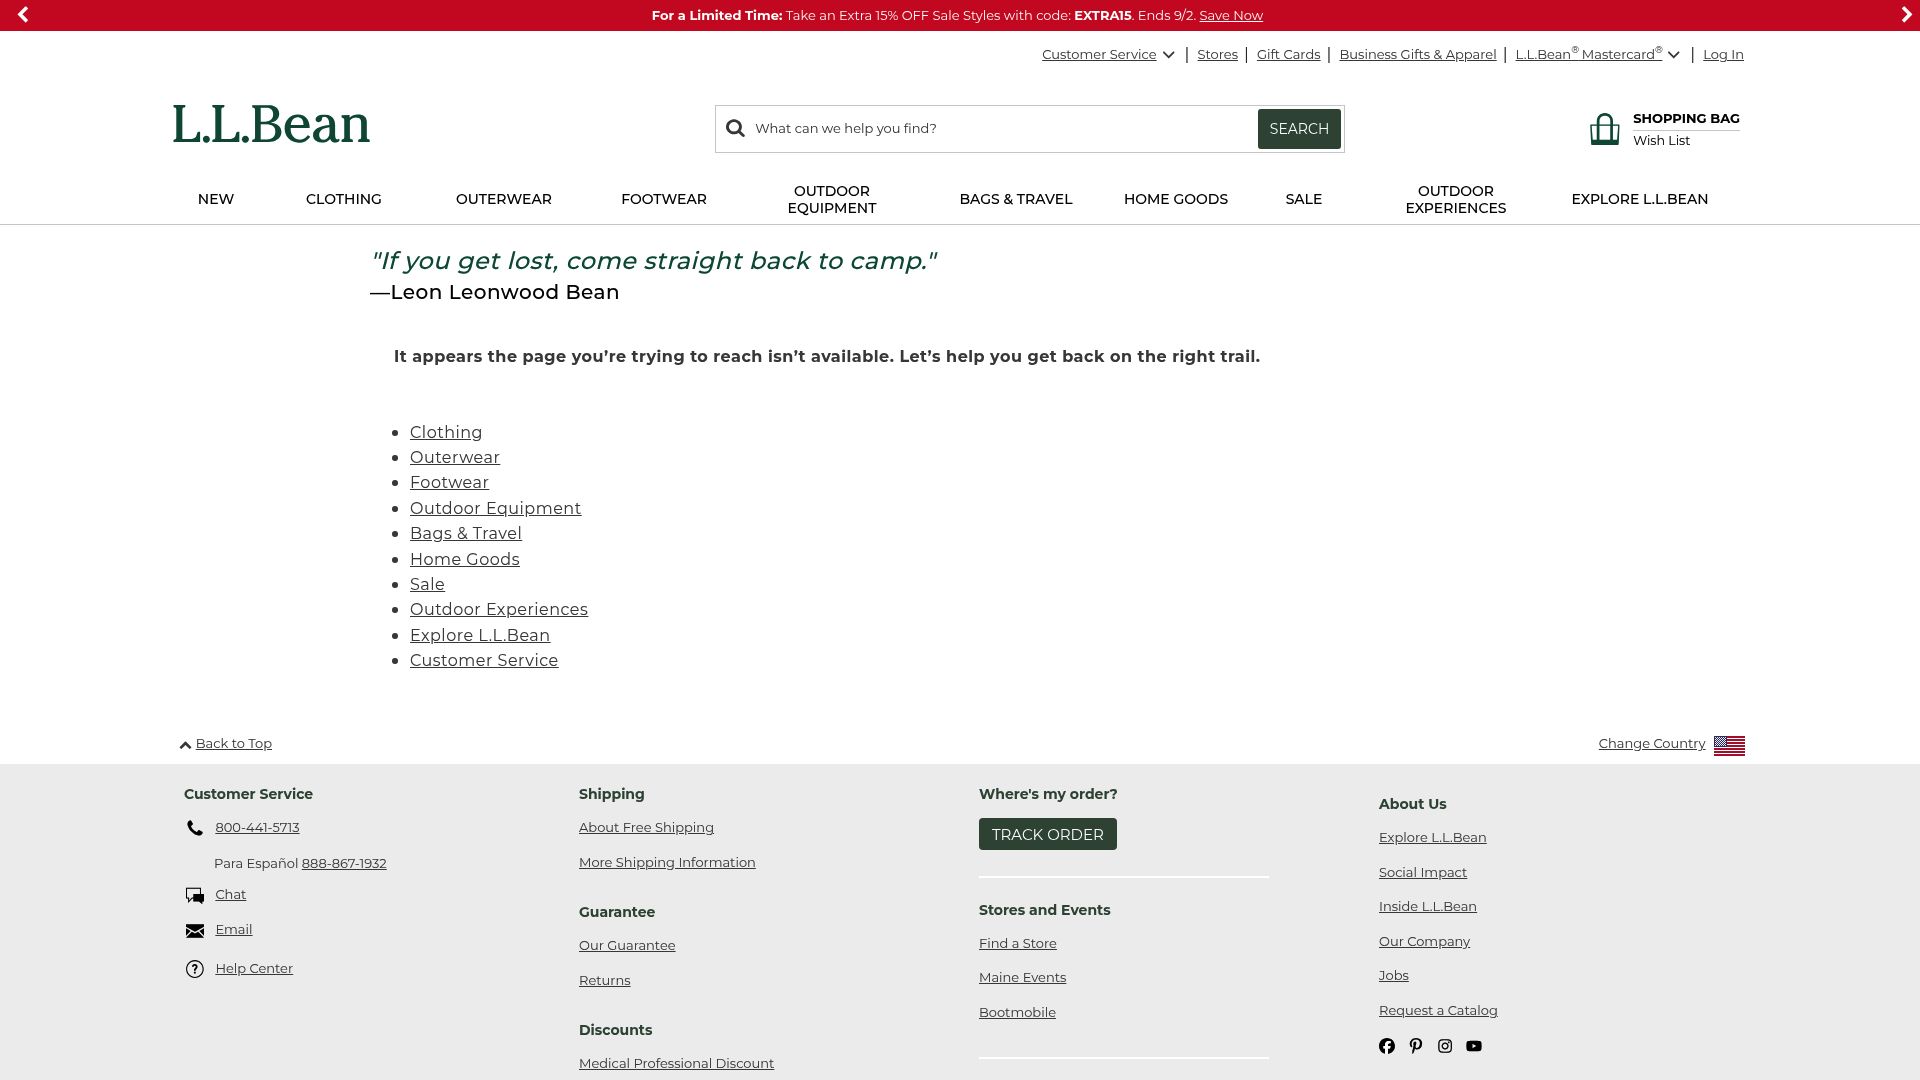Click the Email envelope icon
1920x1080 pixels.
point(195,931)
